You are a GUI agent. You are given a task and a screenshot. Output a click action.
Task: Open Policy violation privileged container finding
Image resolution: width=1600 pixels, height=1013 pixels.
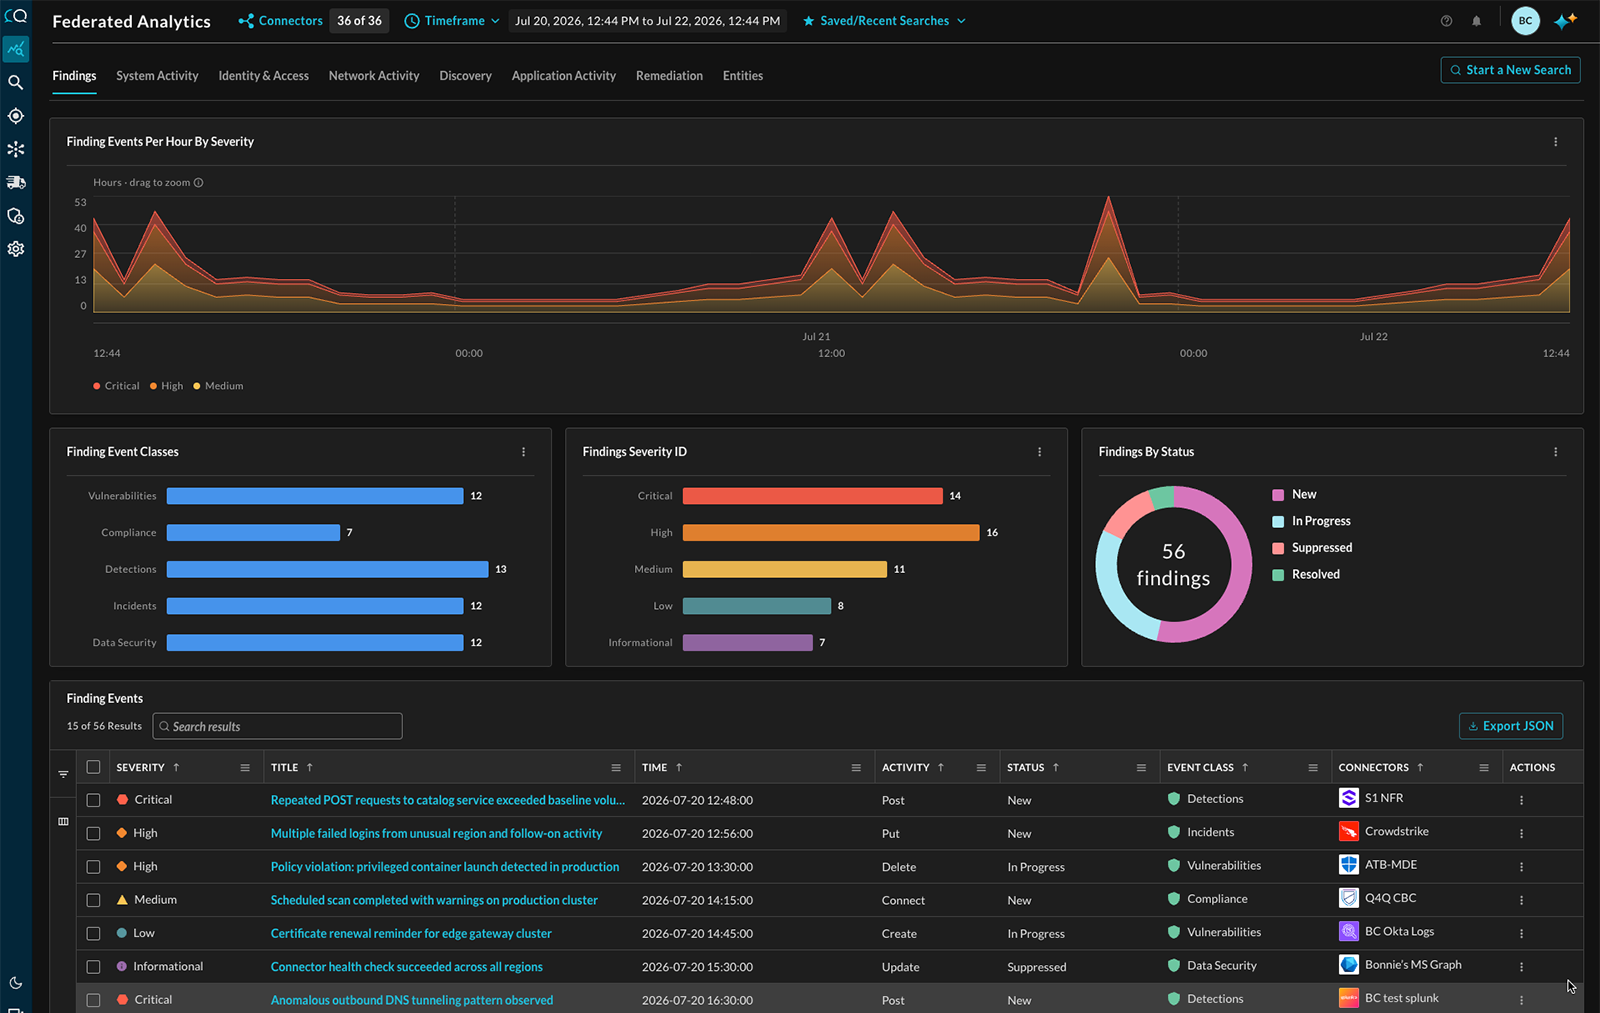tap(444, 867)
